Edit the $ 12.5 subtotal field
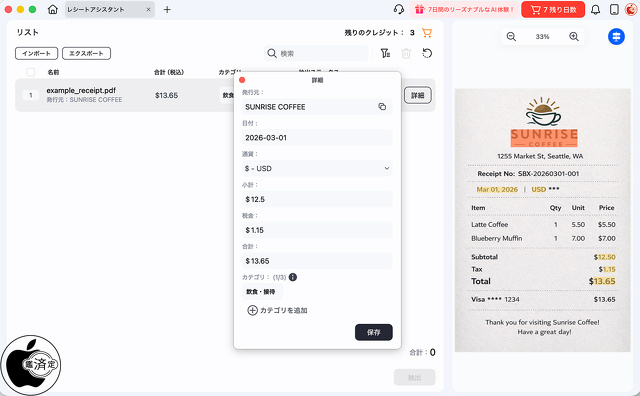This screenshot has width=640, height=396. click(317, 199)
